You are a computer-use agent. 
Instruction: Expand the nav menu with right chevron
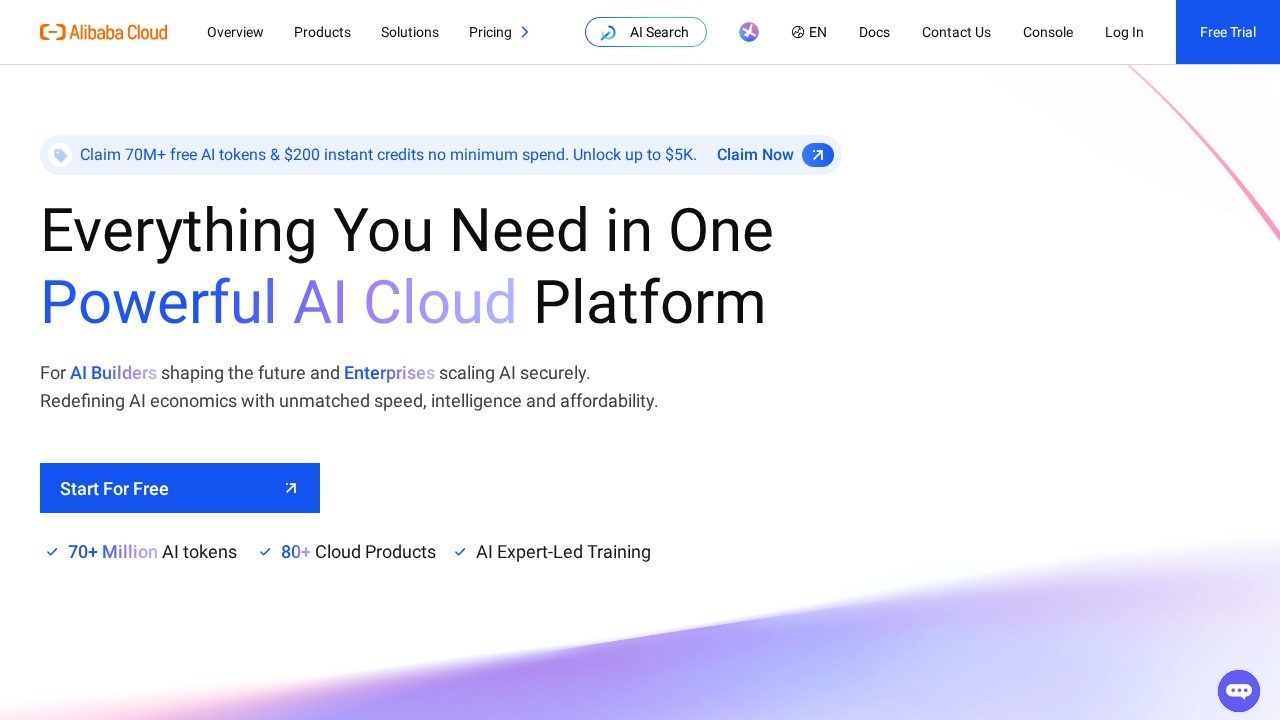click(x=525, y=32)
